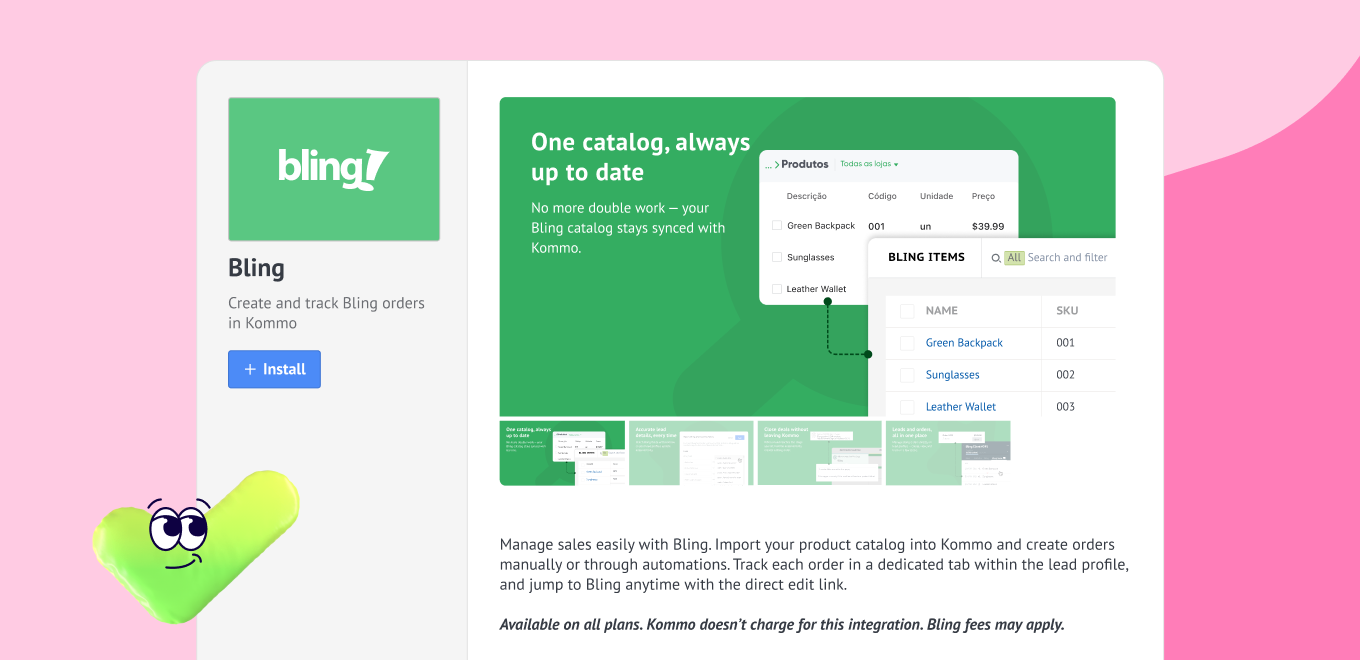Install the Bling integration
This screenshot has height=660, width=1360.
pos(274,369)
